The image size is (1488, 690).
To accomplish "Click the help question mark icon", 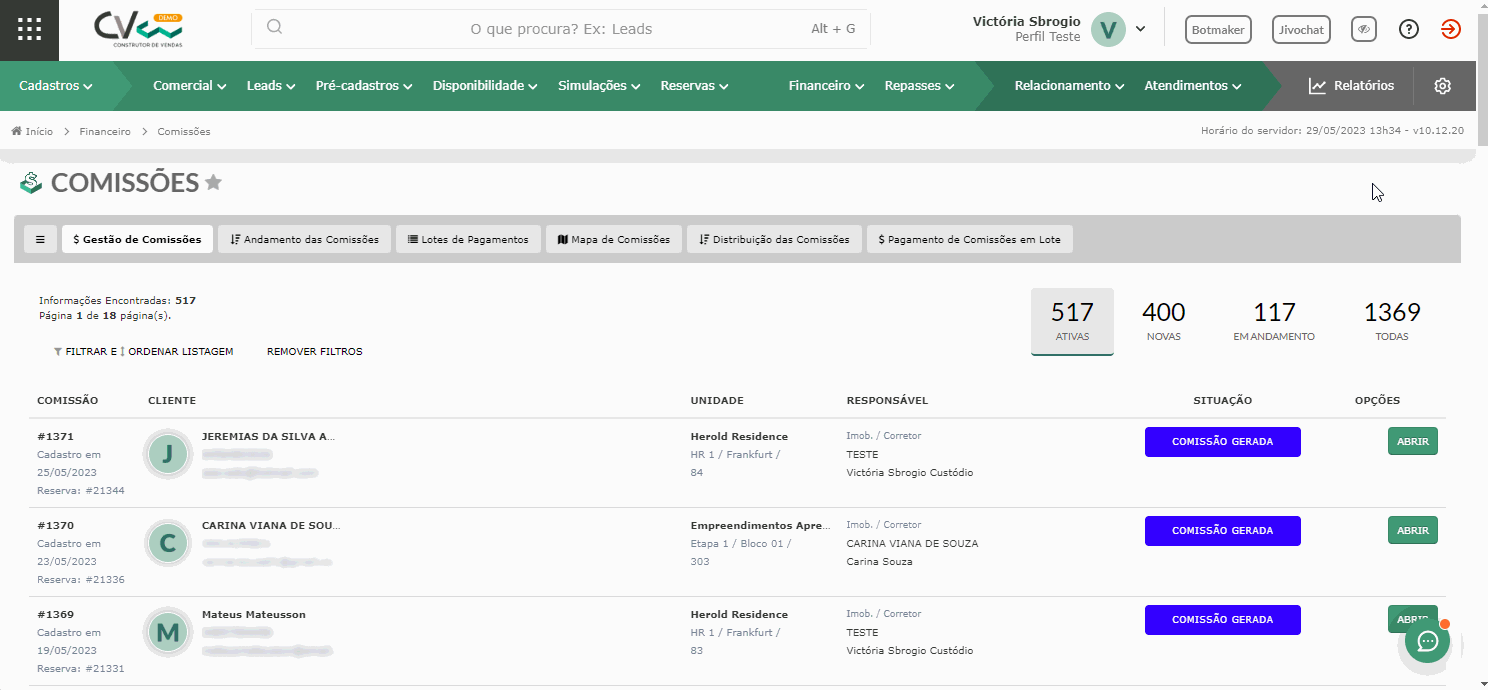I will pos(1409,30).
